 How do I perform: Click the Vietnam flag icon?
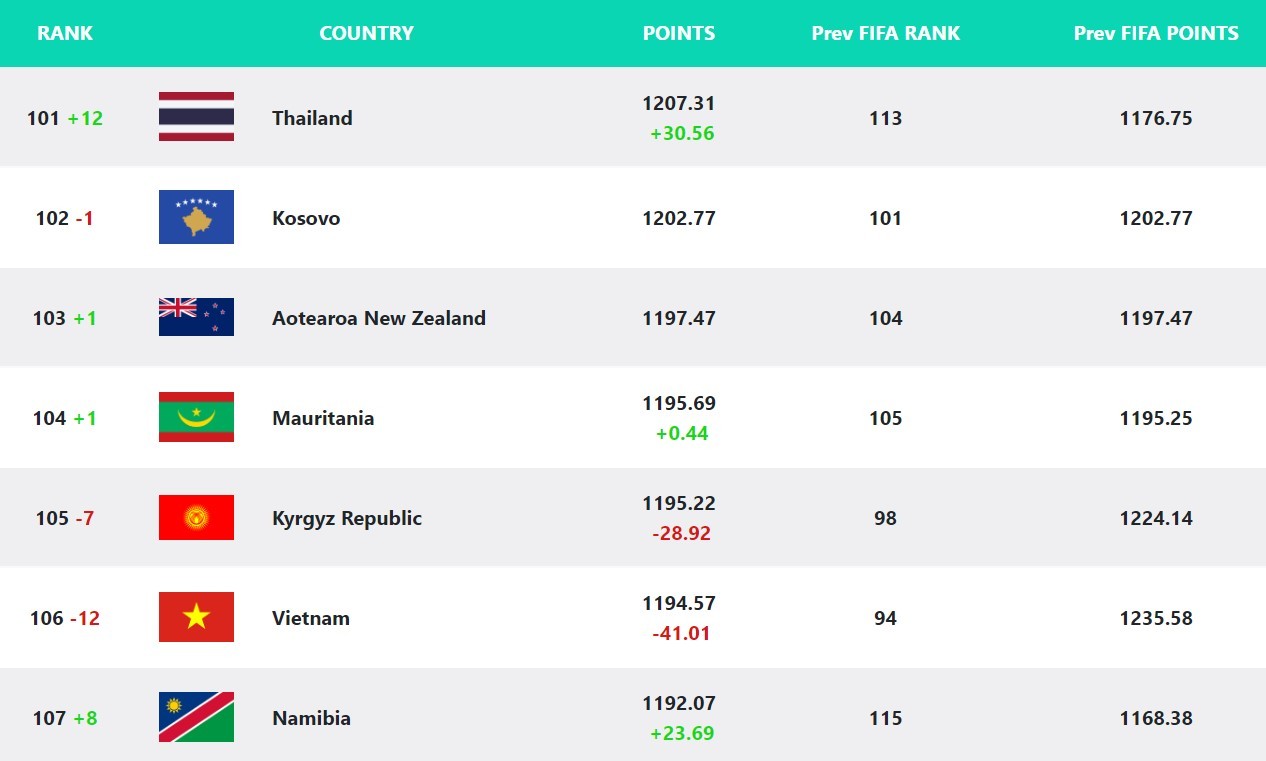point(196,617)
